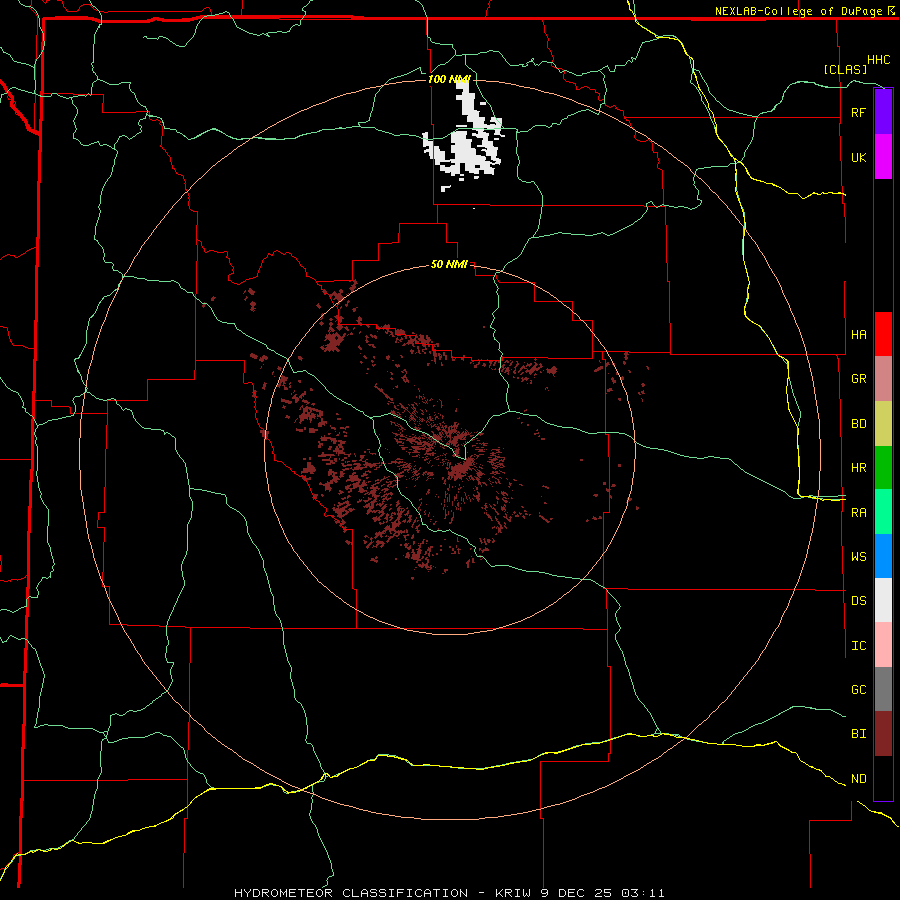Click the DS white legend swatch
900x900 pixels.
click(883, 600)
